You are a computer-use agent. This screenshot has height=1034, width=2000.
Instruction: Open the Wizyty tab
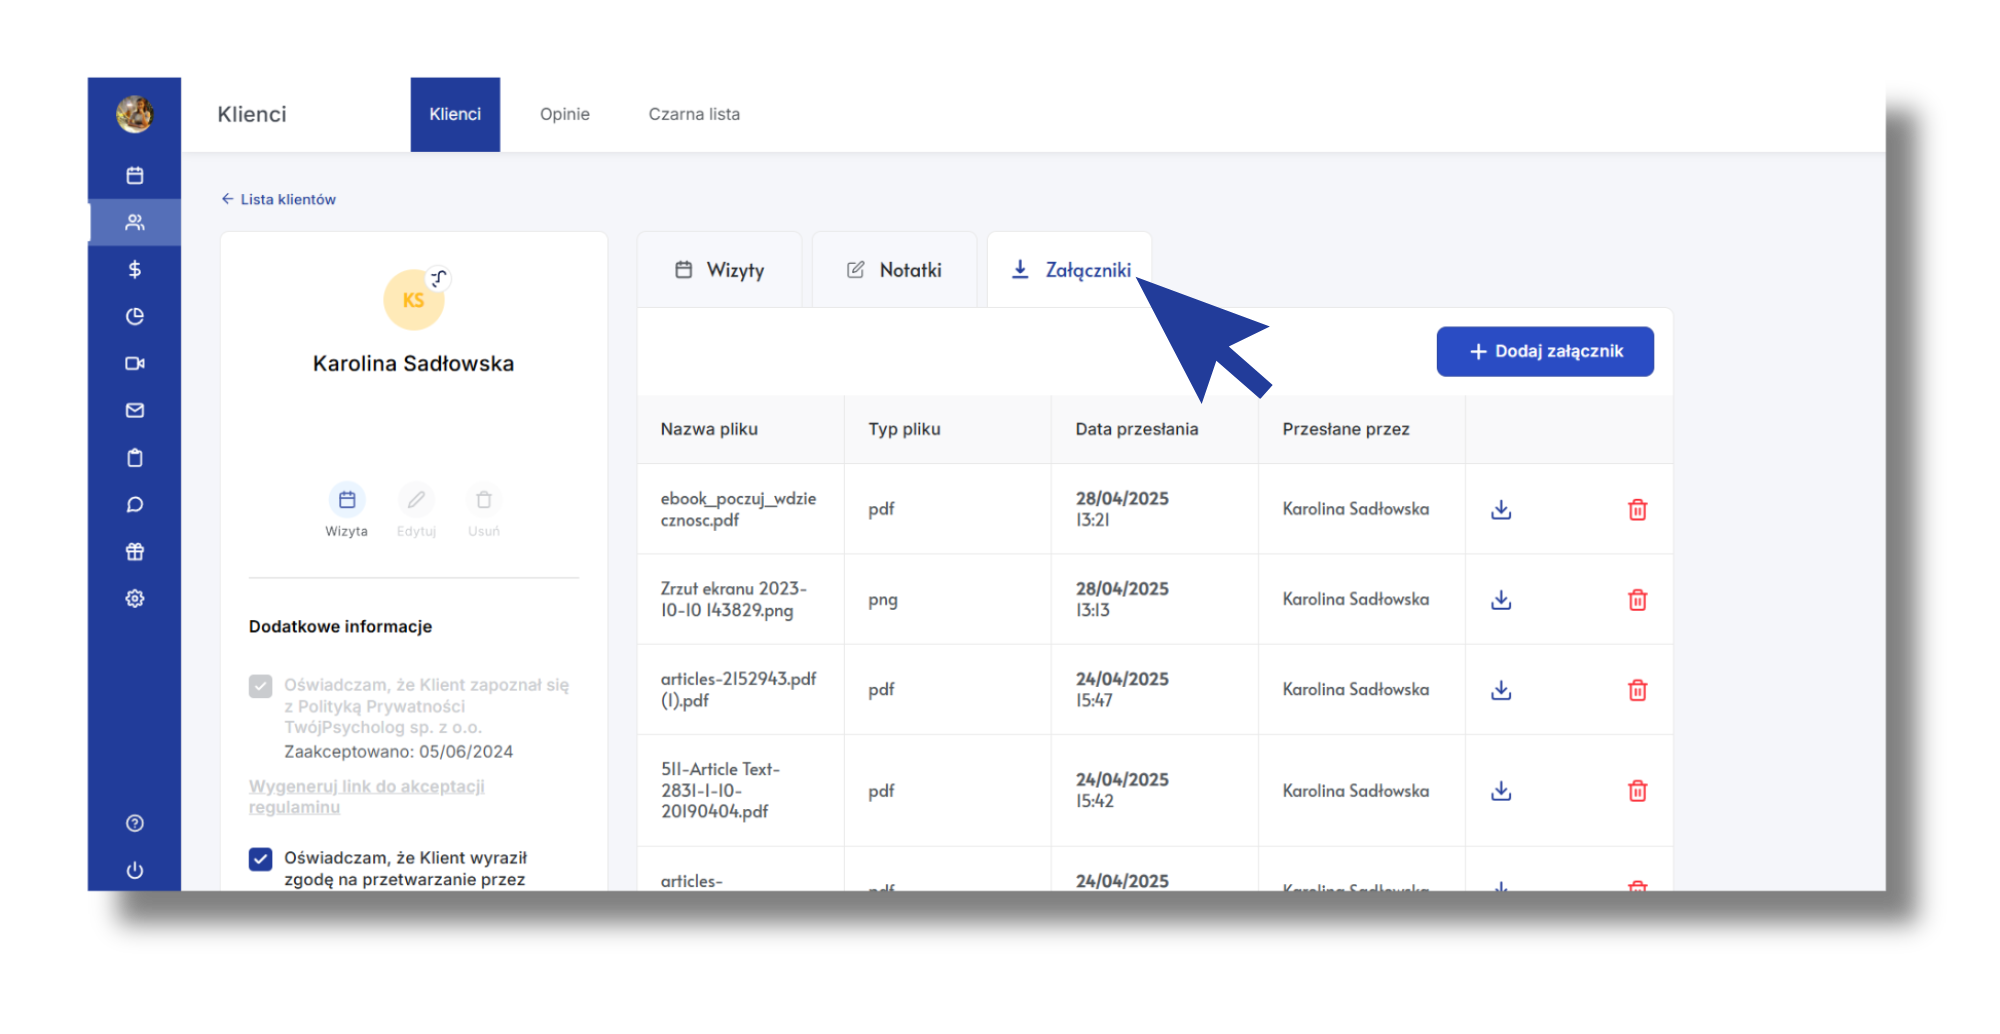pos(720,270)
